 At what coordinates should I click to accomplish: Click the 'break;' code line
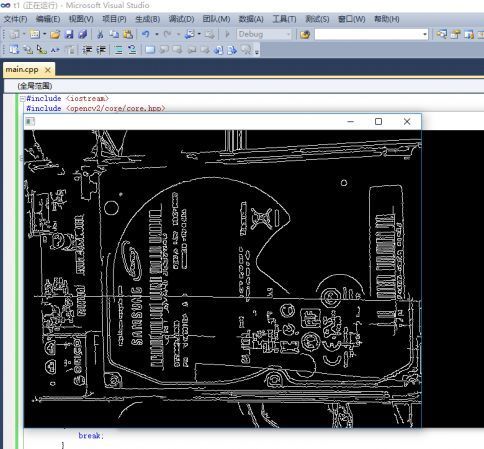91,436
